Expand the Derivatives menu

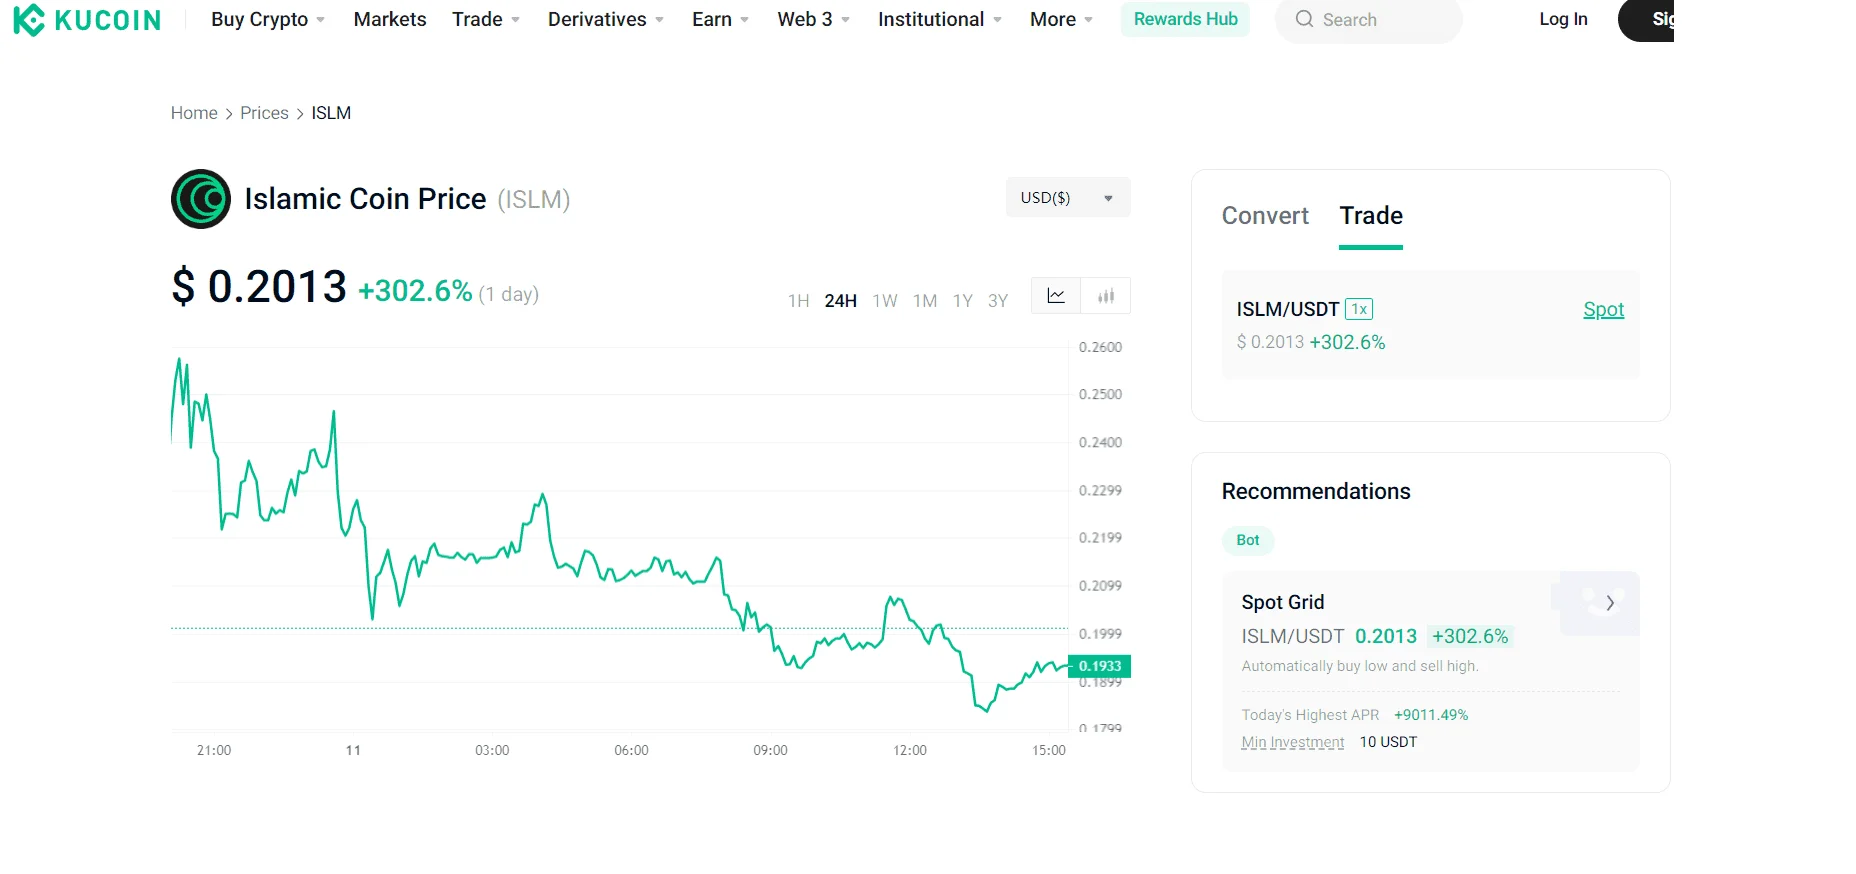[x=606, y=19]
